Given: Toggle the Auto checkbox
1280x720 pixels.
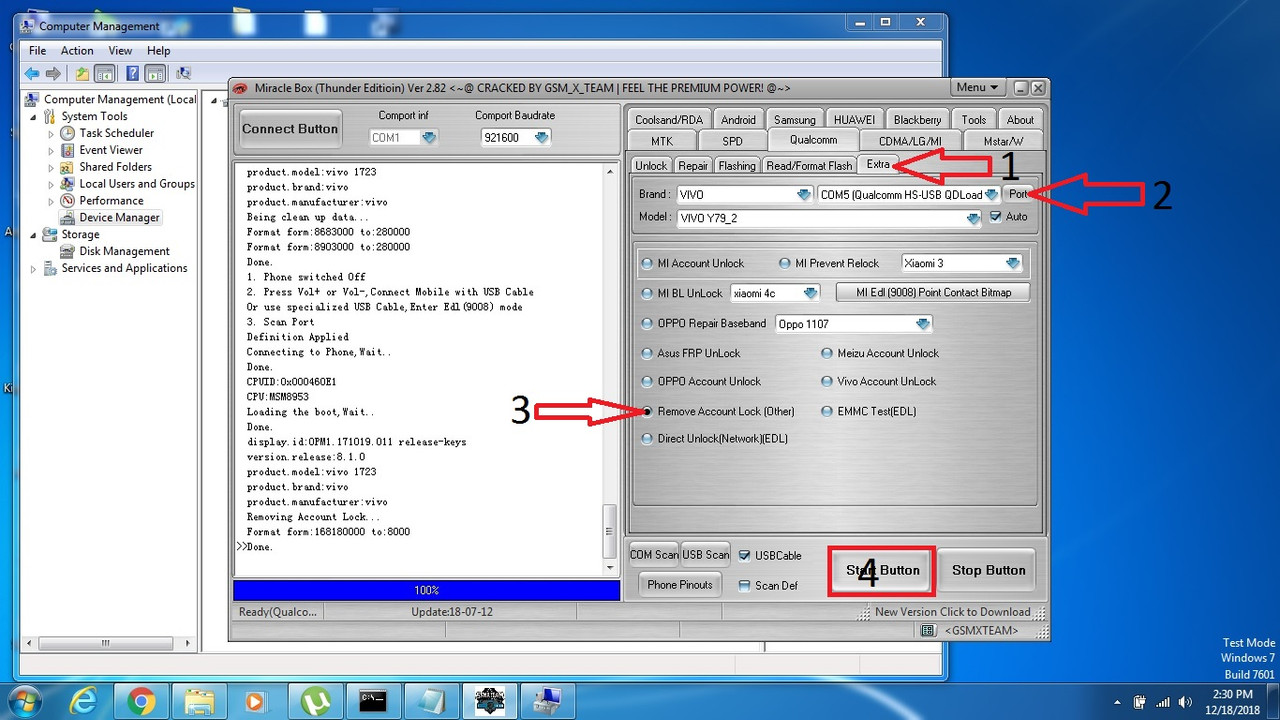Looking at the screenshot, I should click(x=995, y=217).
